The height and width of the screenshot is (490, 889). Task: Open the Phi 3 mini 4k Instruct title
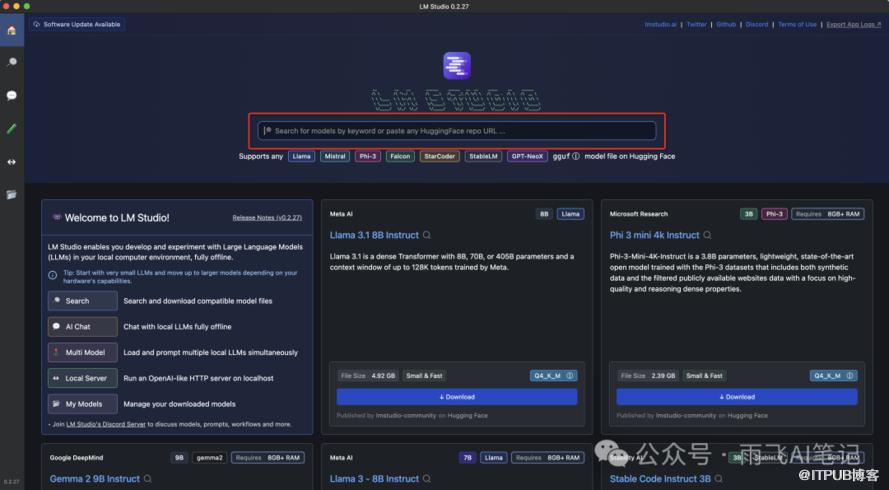pos(654,235)
